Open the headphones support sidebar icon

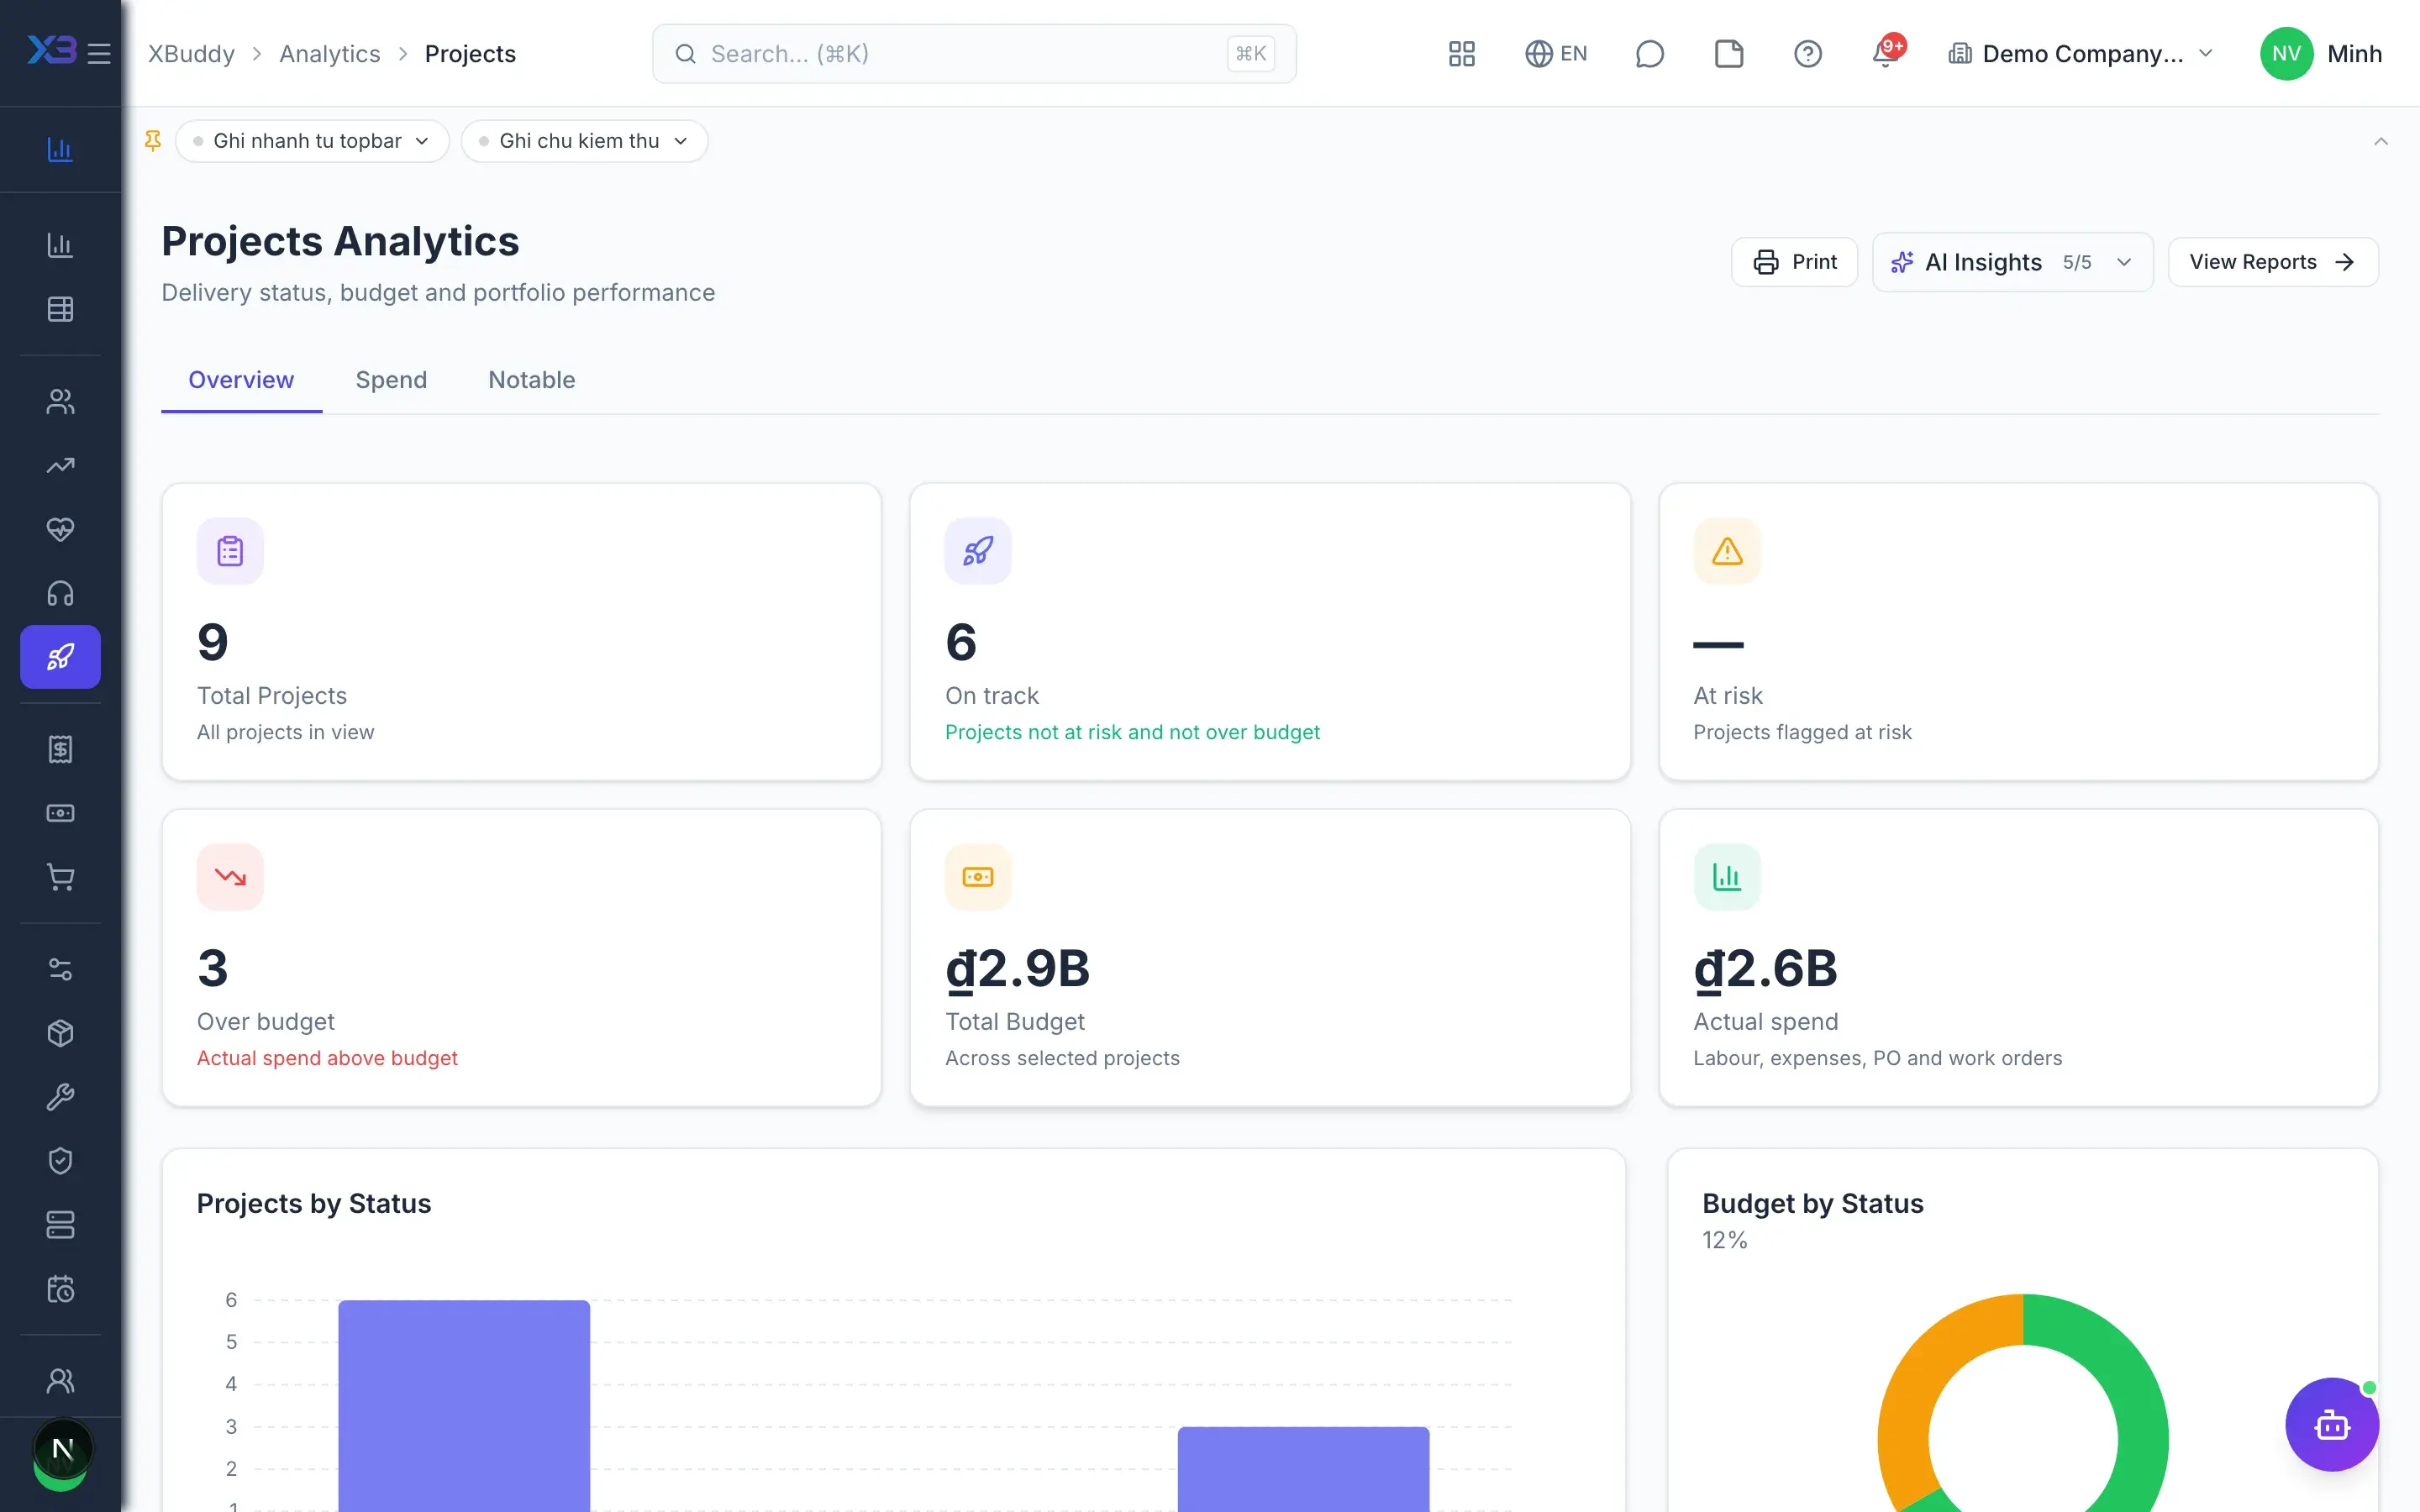coord(60,593)
